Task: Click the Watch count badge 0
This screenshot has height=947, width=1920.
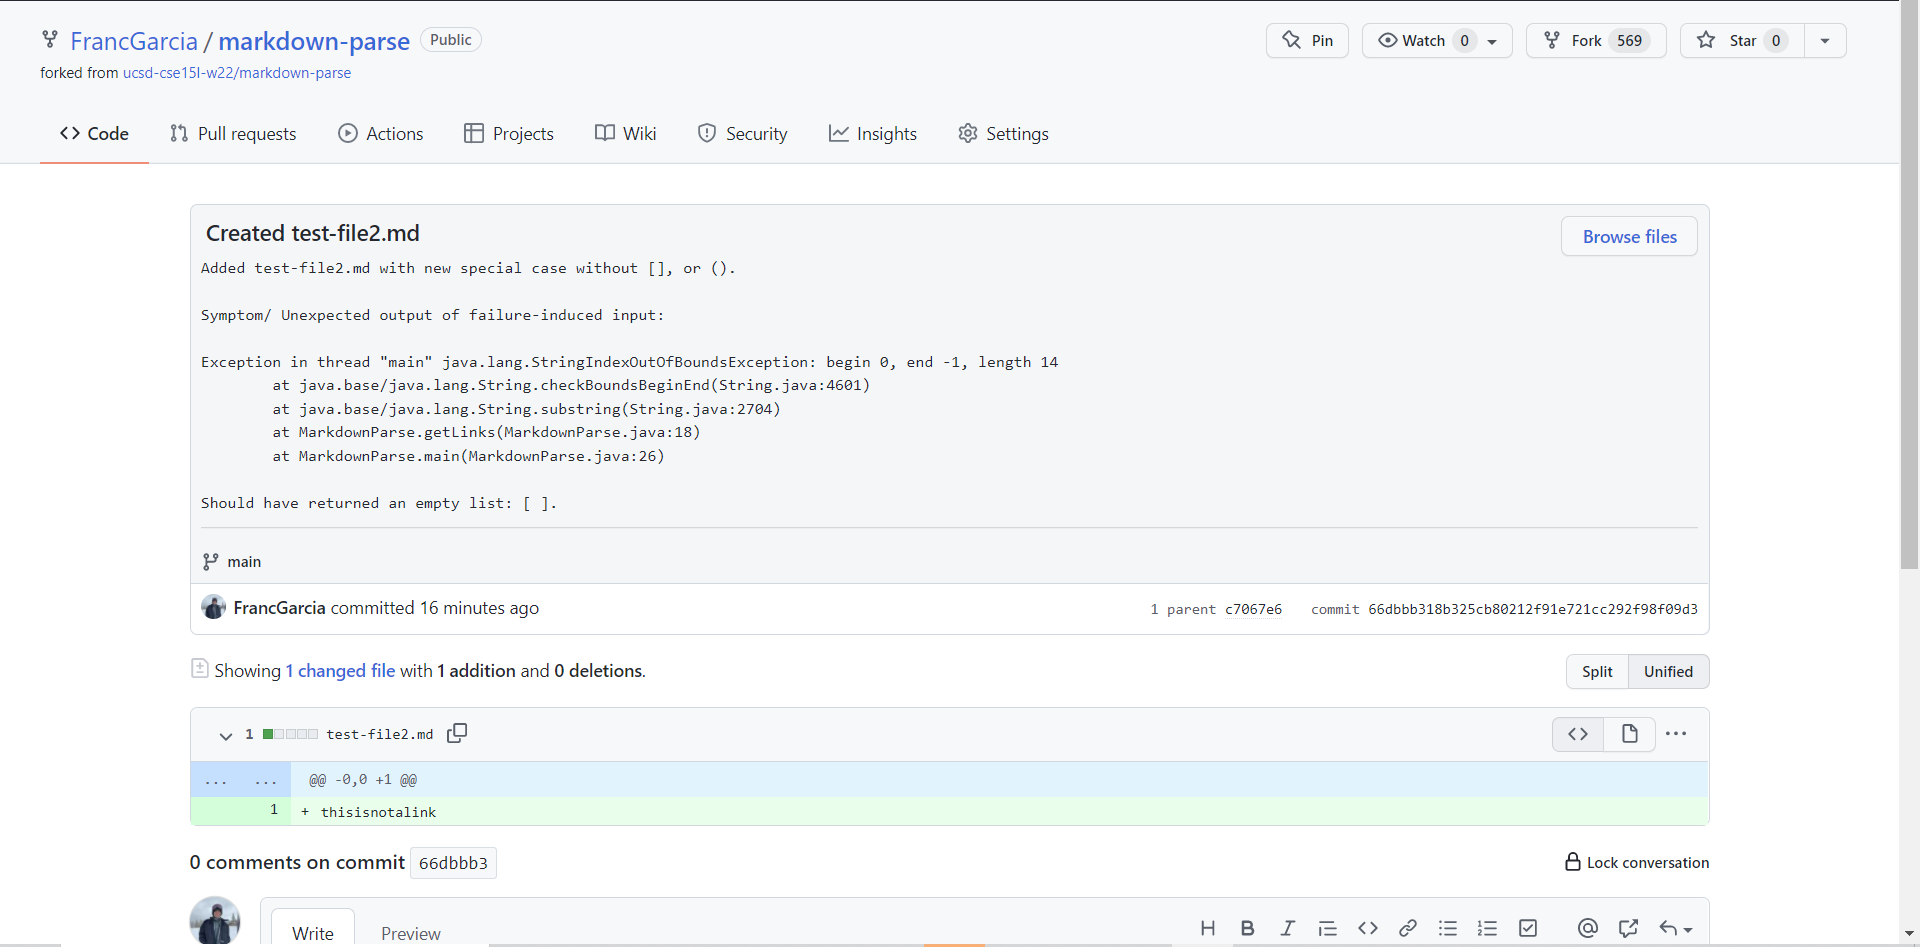Action: [1464, 41]
